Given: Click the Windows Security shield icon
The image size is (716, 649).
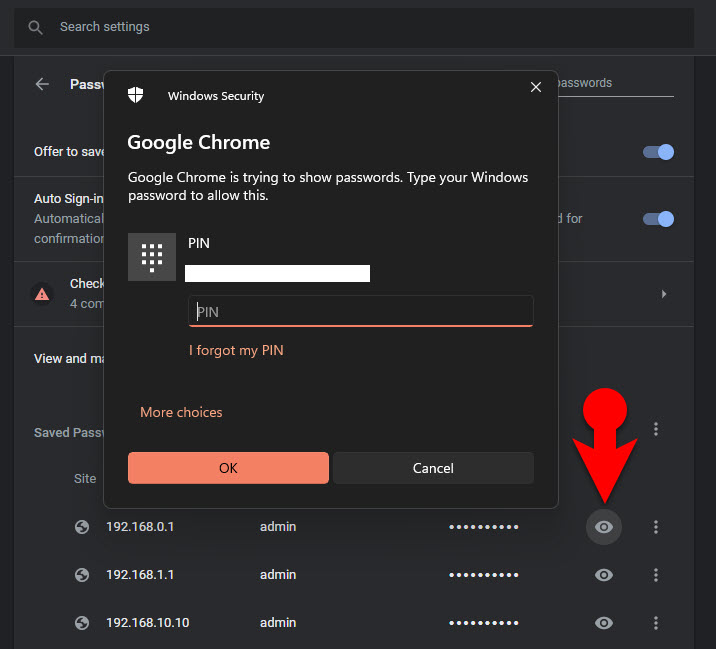Looking at the screenshot, I should point(135,95).
